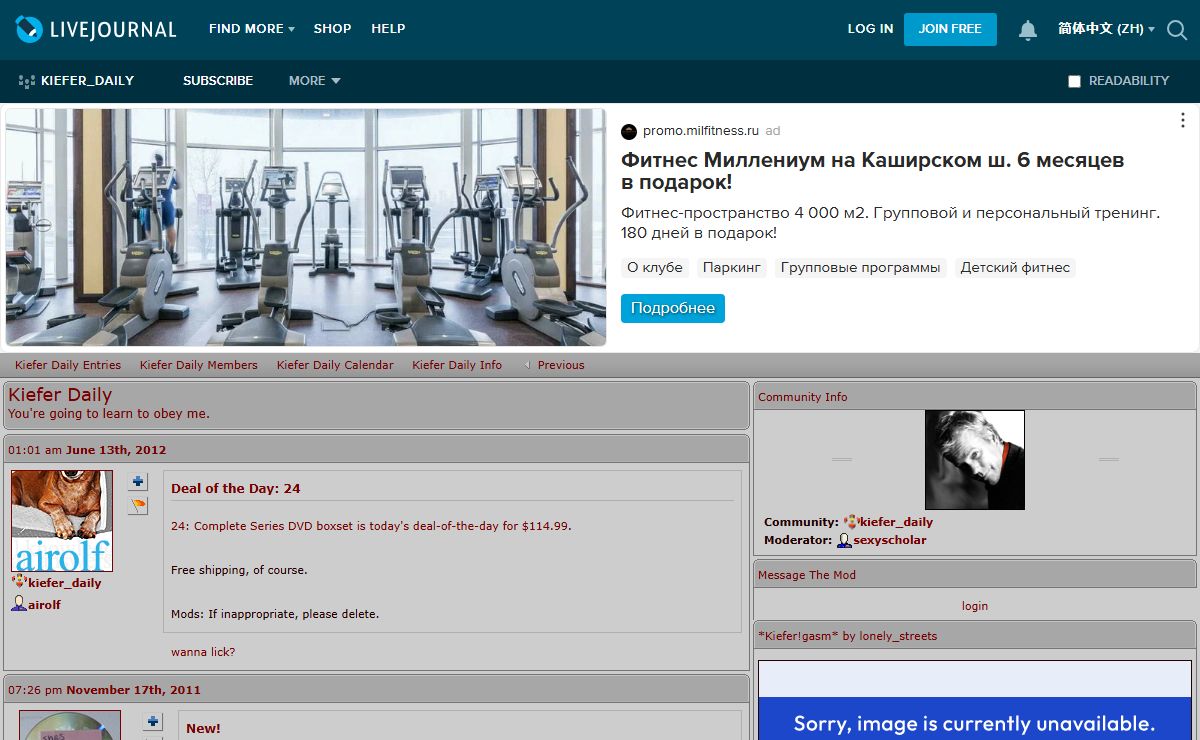Click Subscribe in journal bar
Screen dimensions: 1200x740
[218, 81]
